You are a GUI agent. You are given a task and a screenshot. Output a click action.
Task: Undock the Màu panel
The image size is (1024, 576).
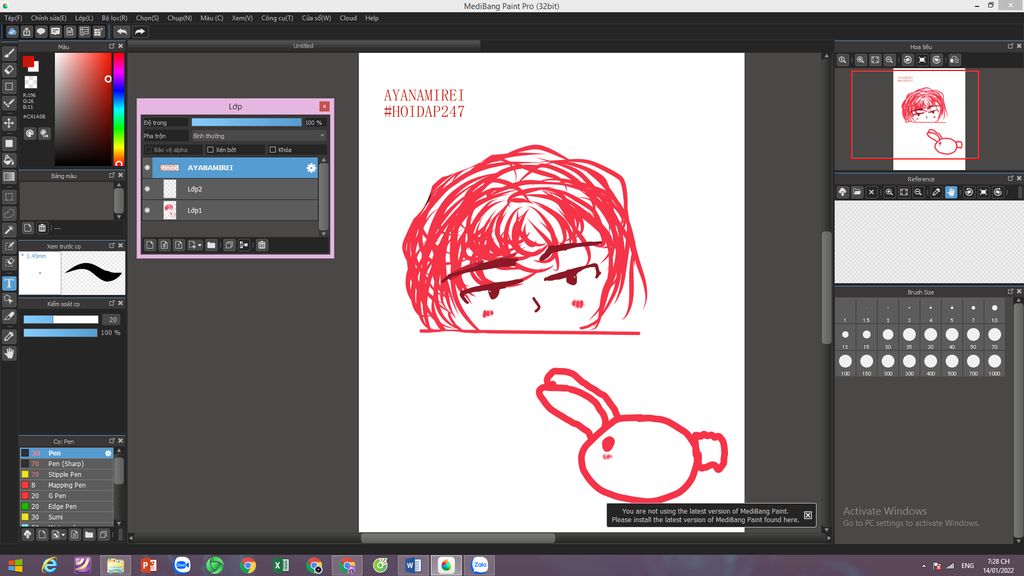tap(112, 46)
